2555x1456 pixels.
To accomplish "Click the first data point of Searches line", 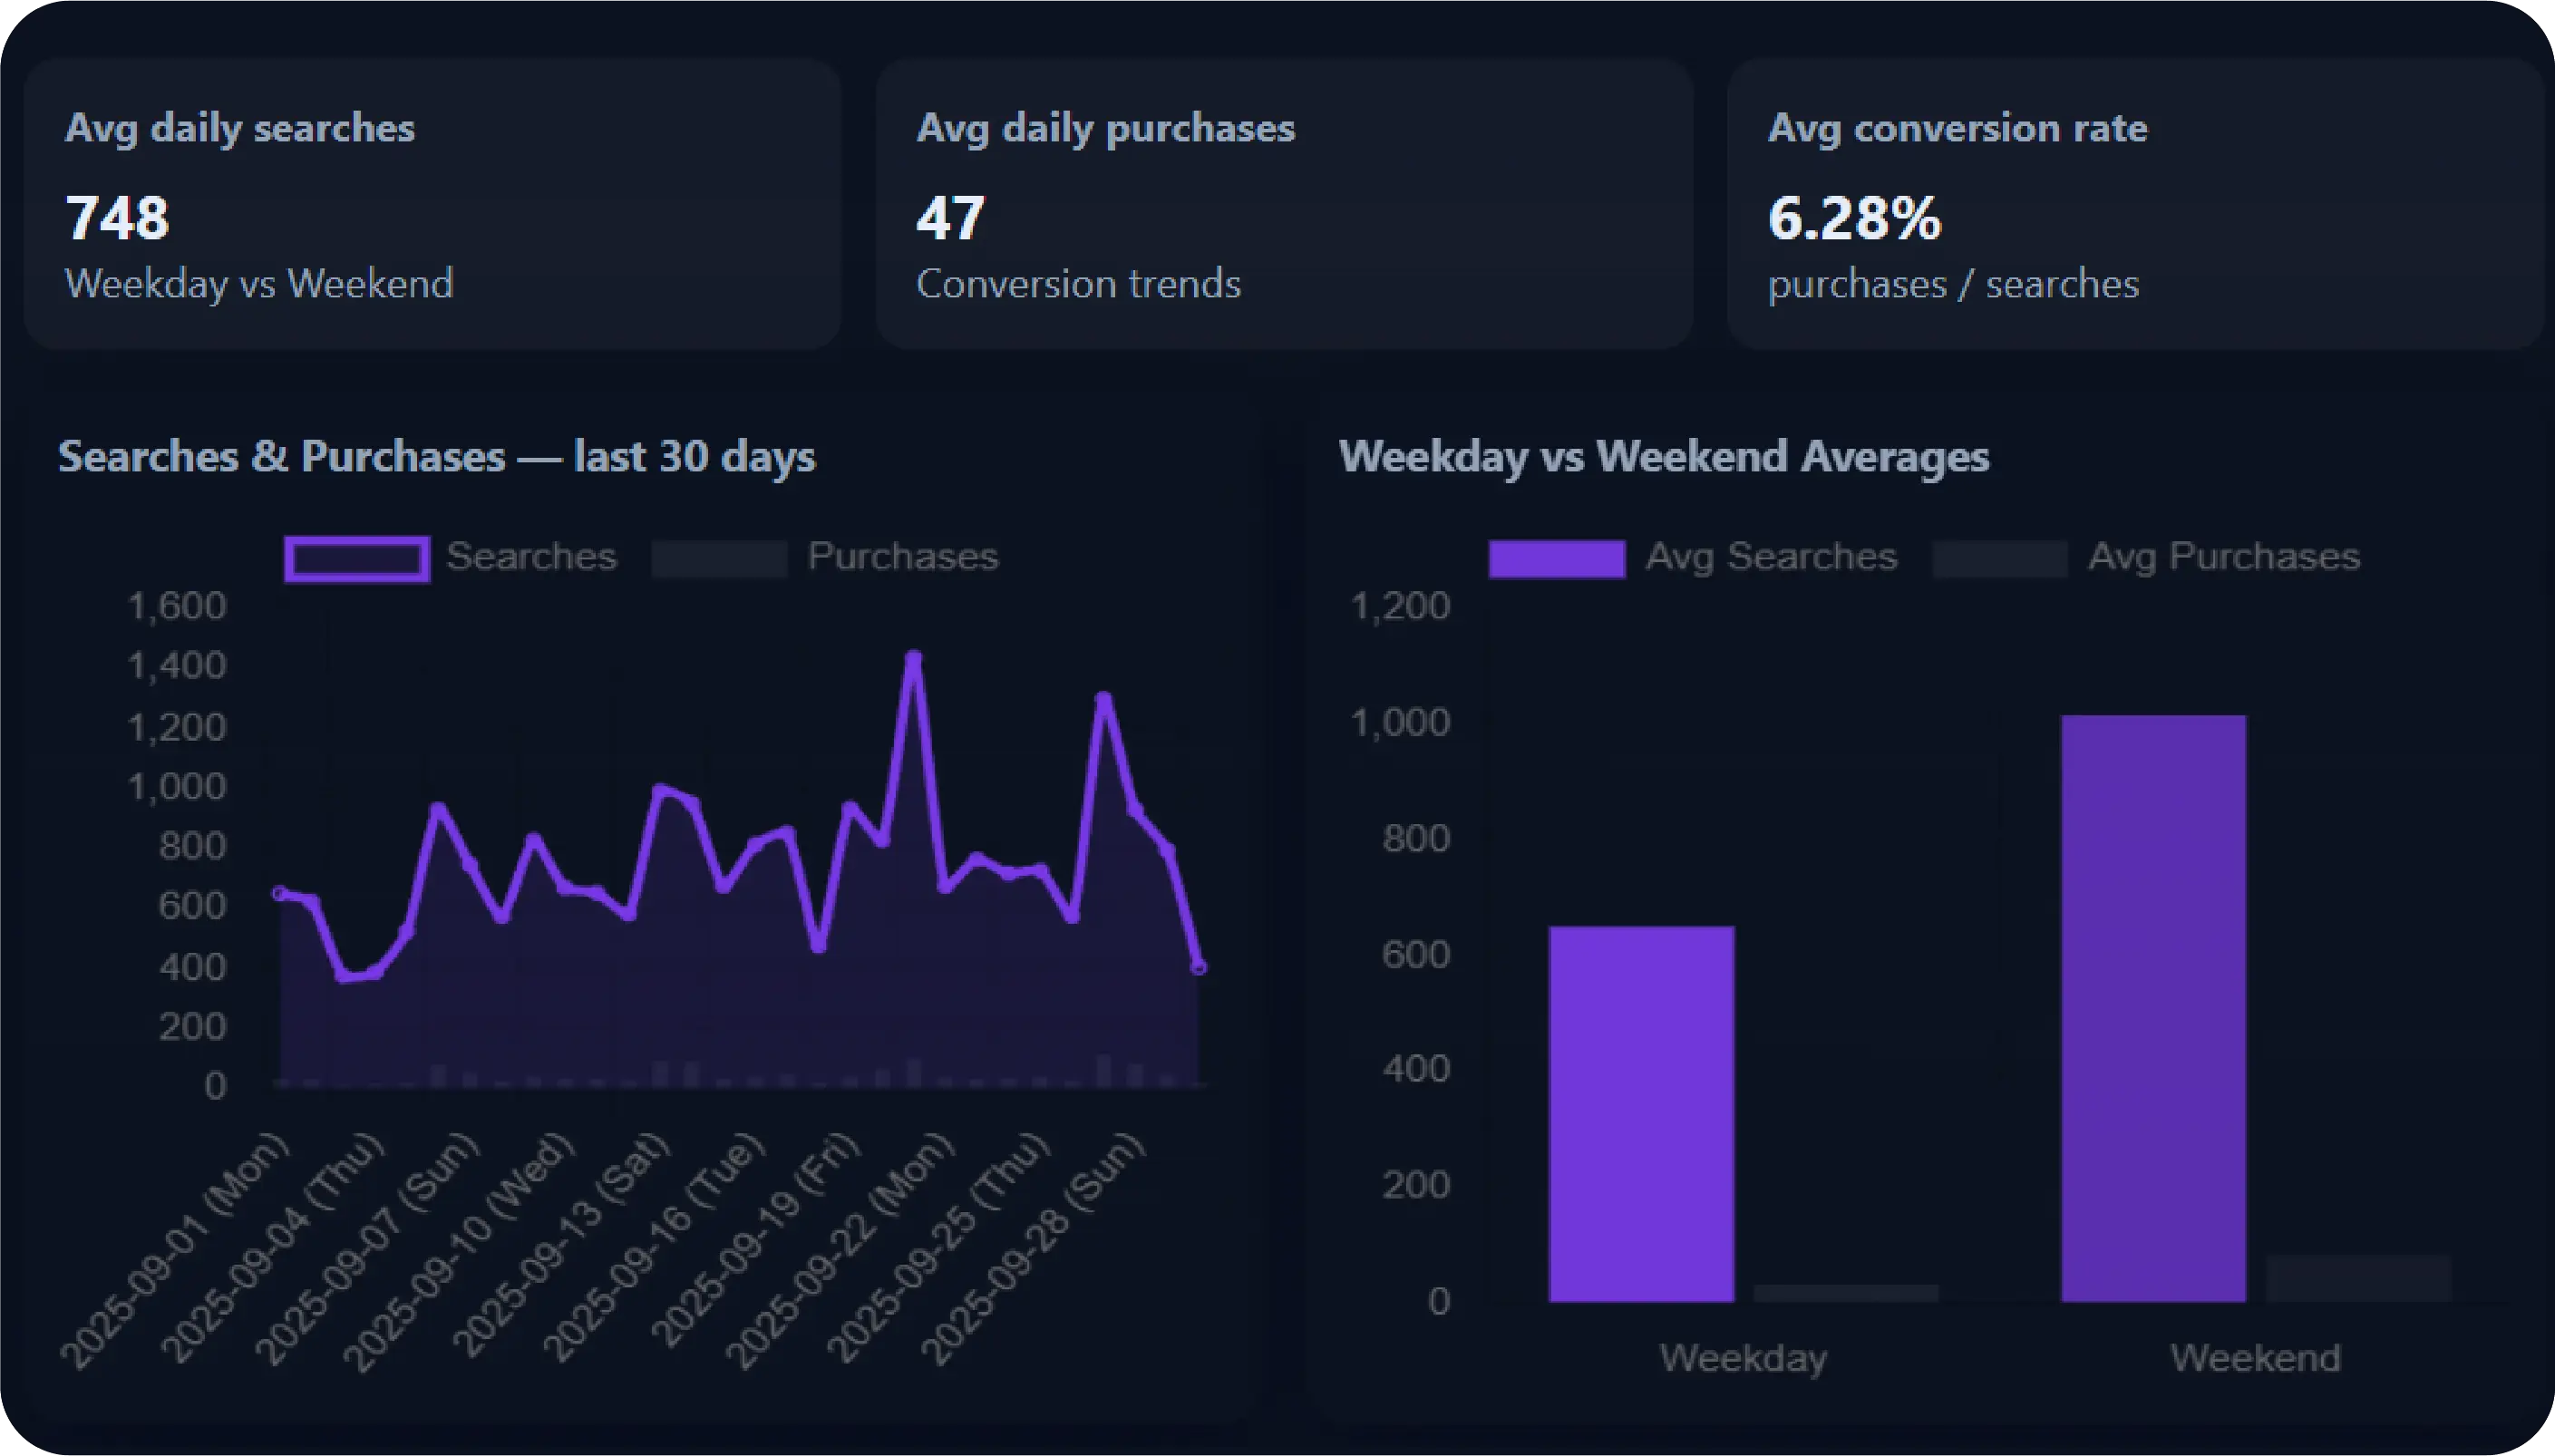I will coord(281,893).
